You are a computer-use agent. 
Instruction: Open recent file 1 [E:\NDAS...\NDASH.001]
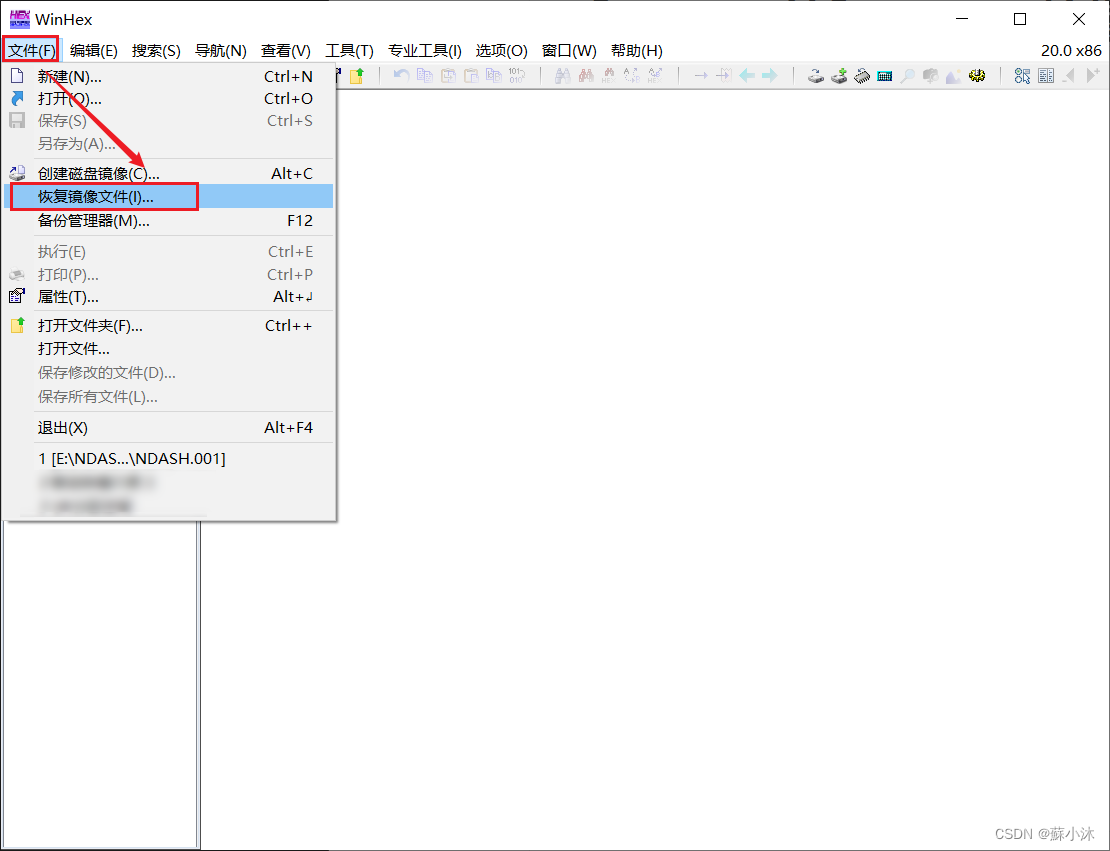(168, 459)
